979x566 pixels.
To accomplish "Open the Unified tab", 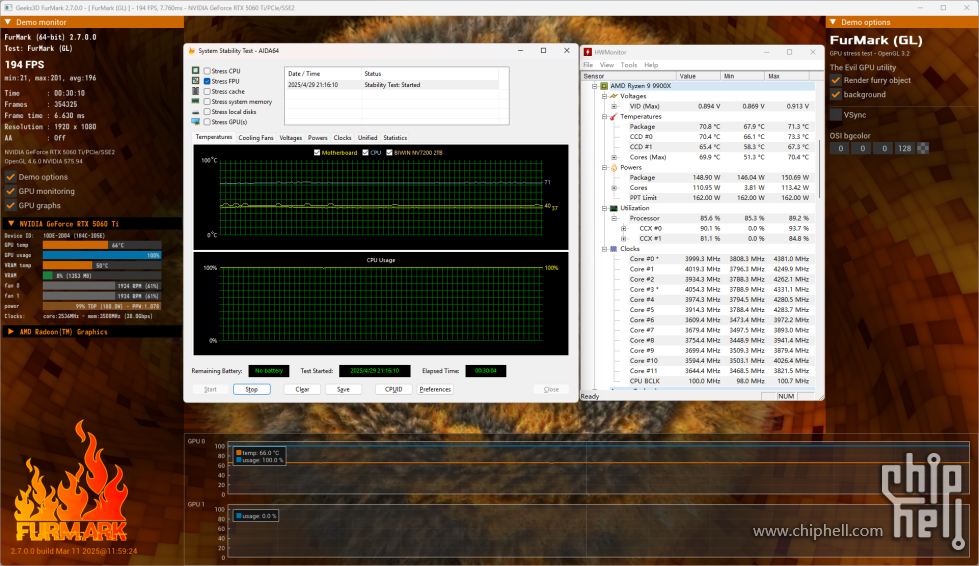I will click(x=367, y=138).
